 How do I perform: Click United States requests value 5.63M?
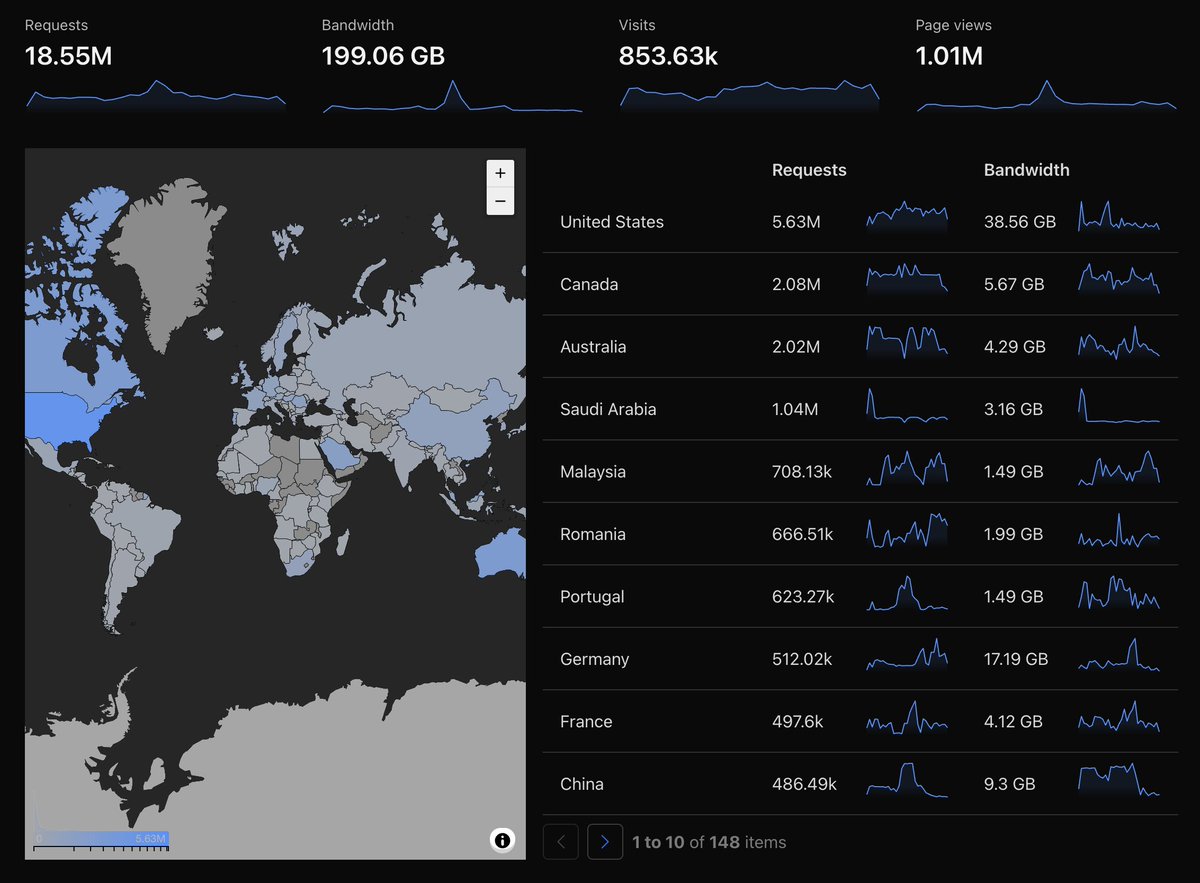(796, 222)
